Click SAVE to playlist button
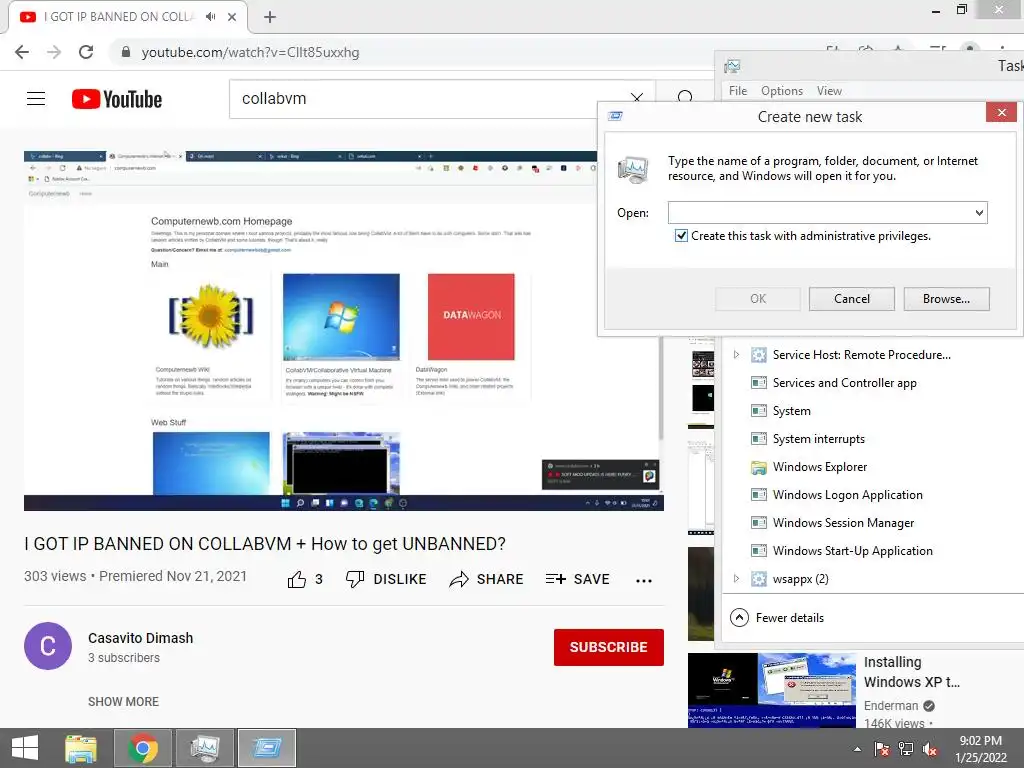 click(578, 579)
